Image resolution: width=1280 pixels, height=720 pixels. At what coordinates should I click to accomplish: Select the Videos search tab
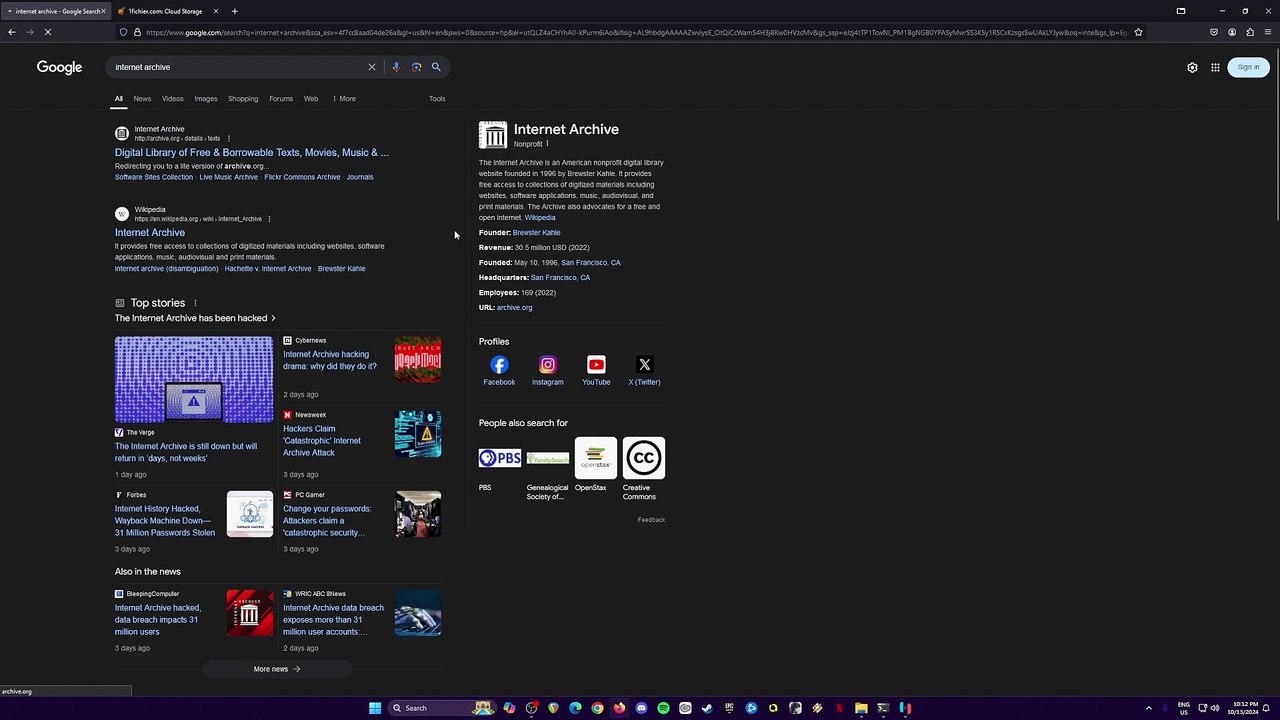[173, 98]
